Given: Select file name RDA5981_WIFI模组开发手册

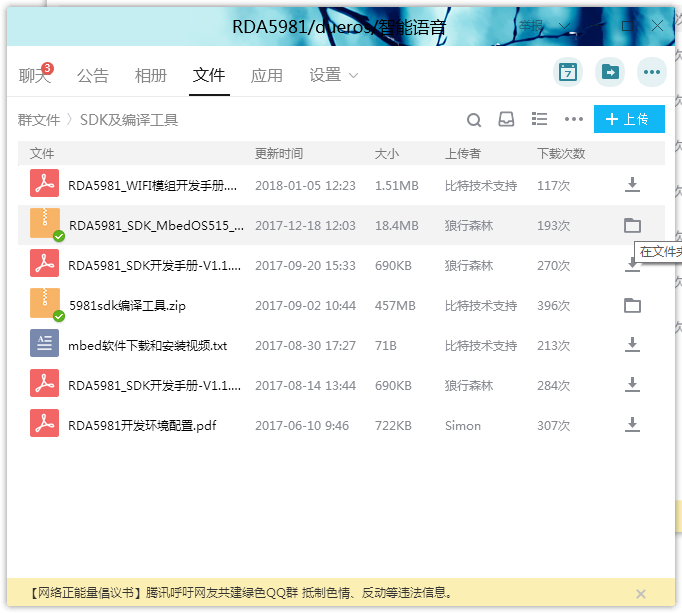Looking at the screenshot, I should pyautogui.click(x=153, y=186).
